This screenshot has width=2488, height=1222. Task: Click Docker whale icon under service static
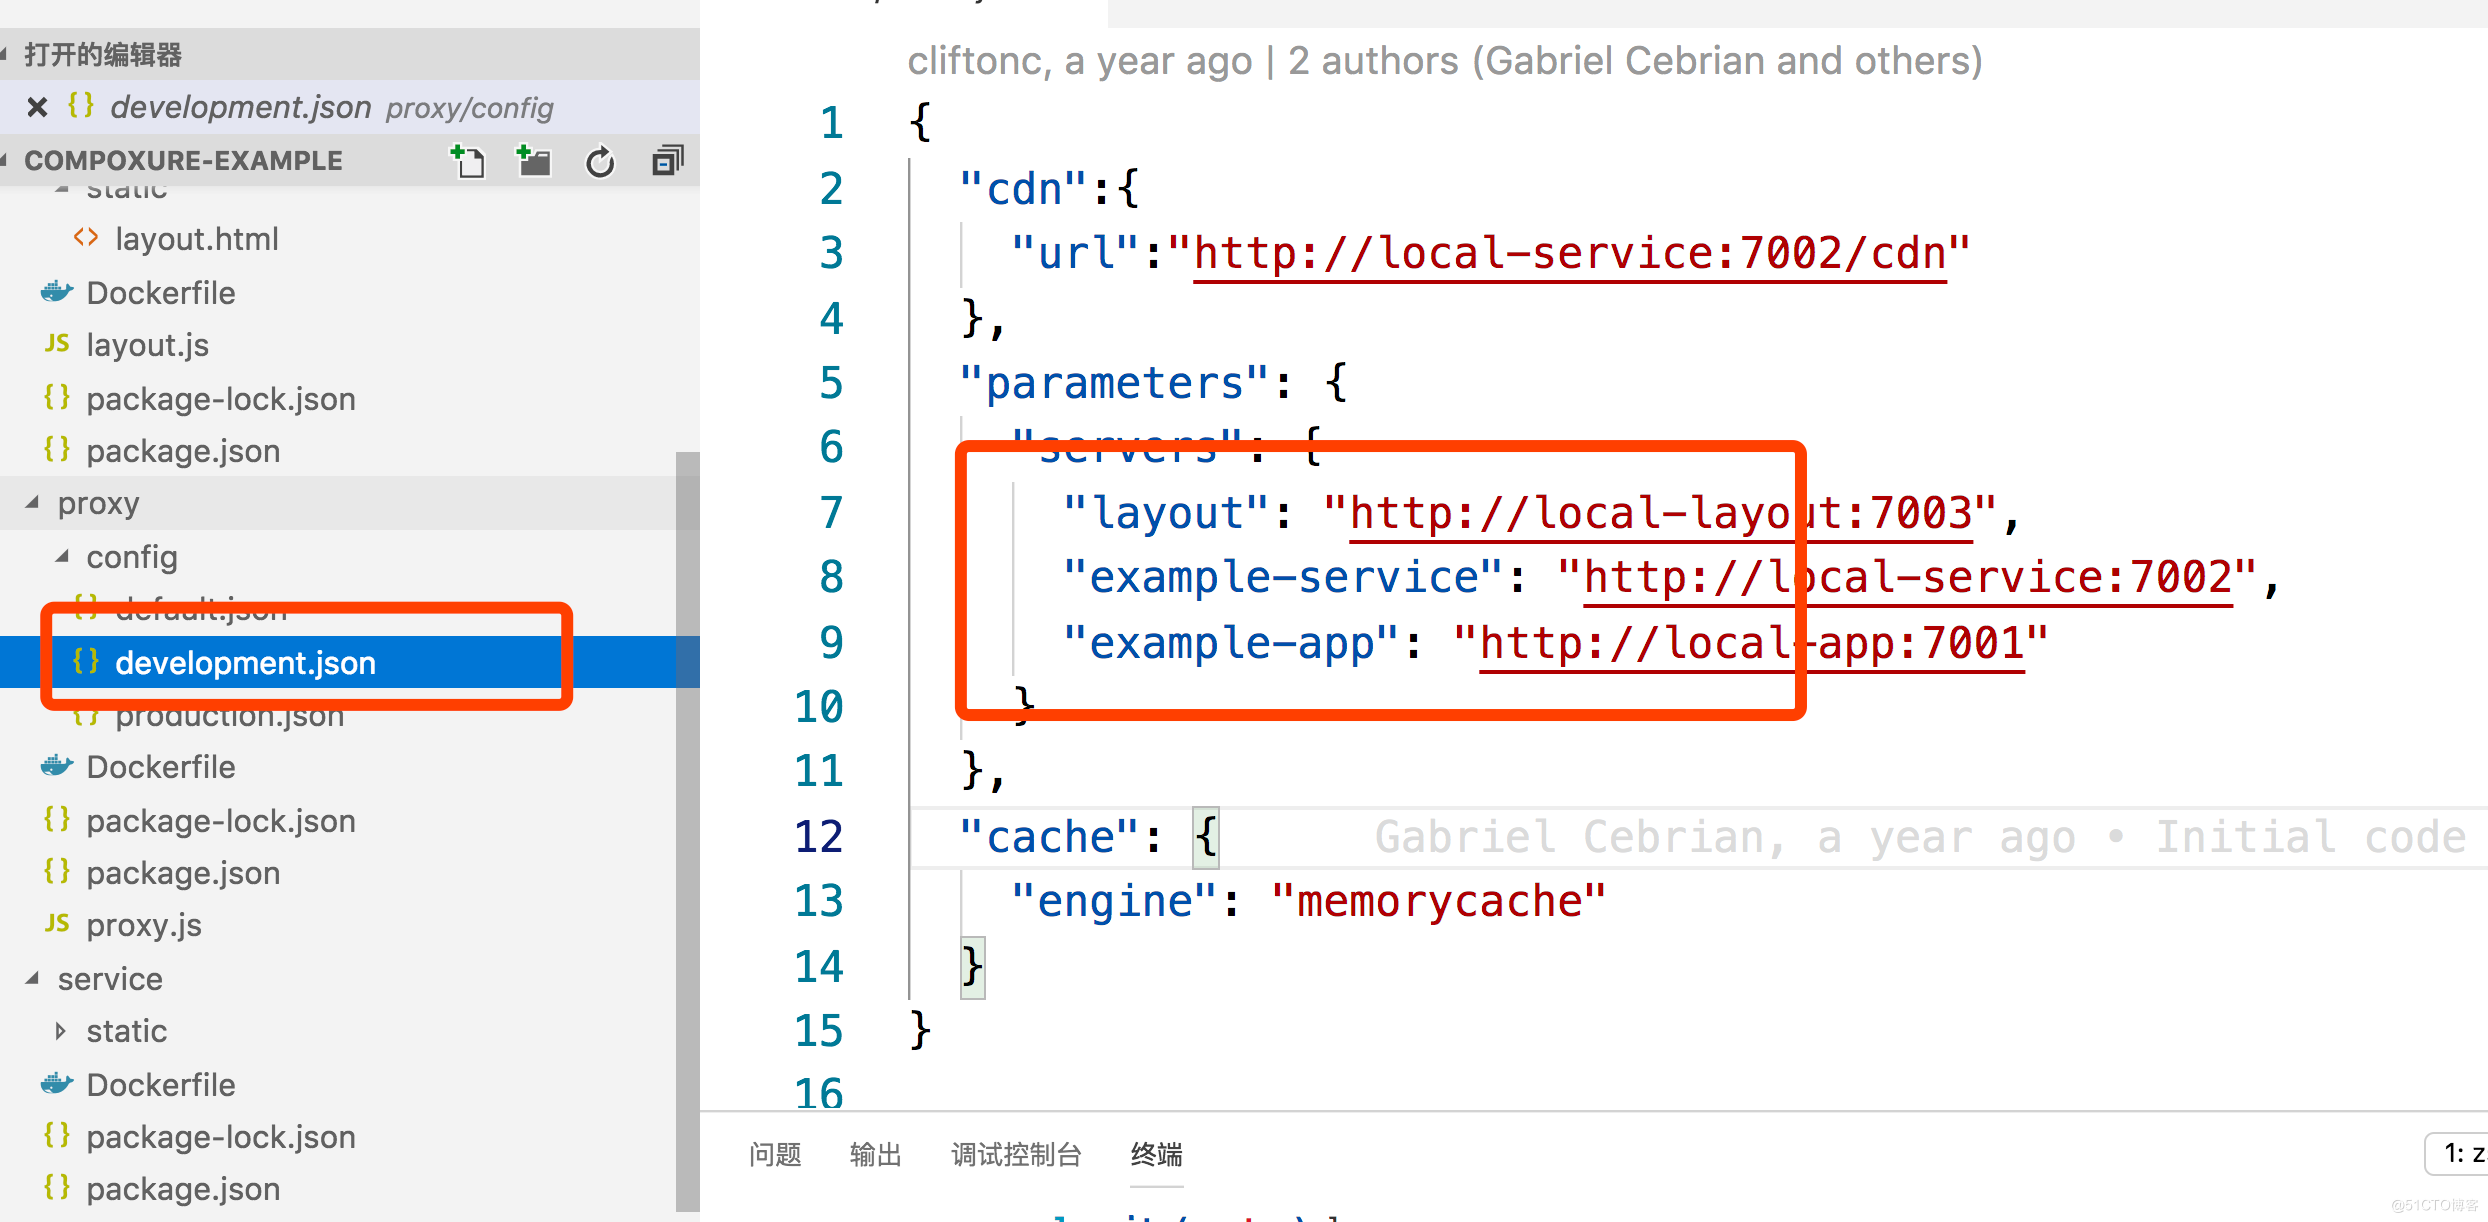pos(57,1084)
